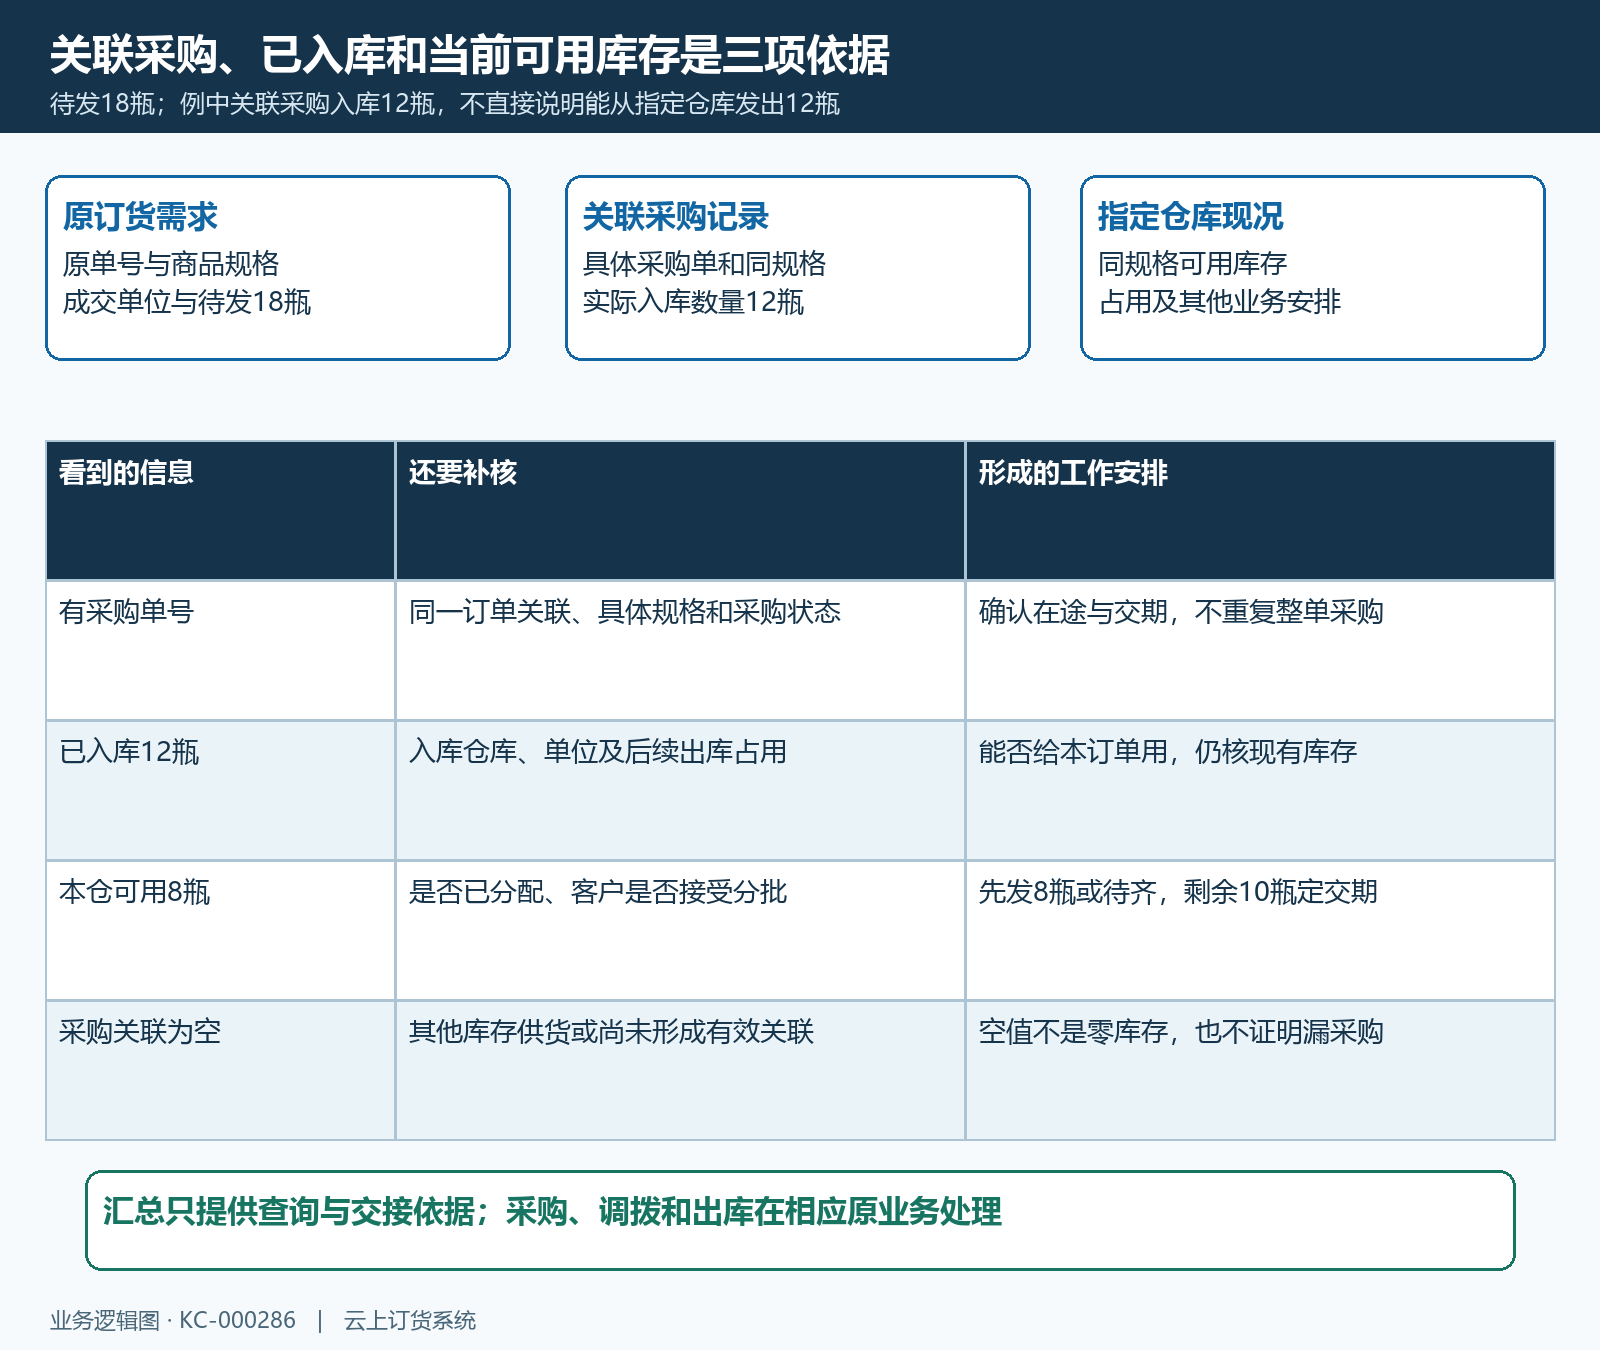The height and width of the screenshot is (1350, 1600).
Task: Click the line 占用及其他业务安排
Action: (1219, 302)
